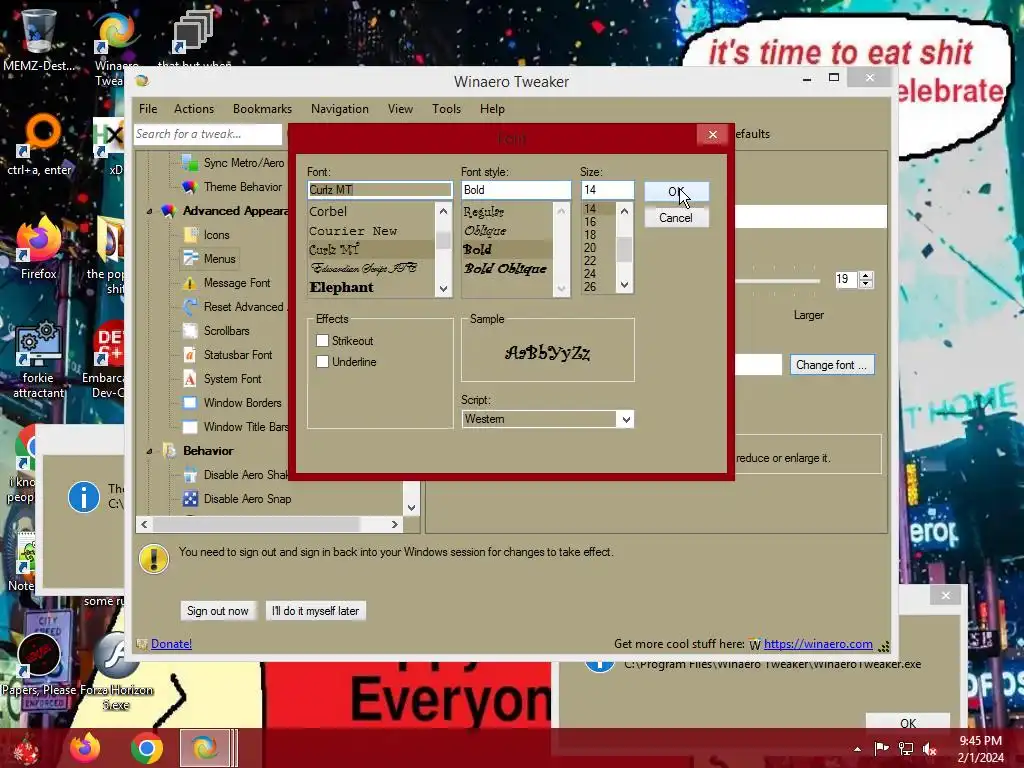The width and height of the screenshot is (1024, 768).
Task: Open the Navigation menu
Action: click(340, 109)
